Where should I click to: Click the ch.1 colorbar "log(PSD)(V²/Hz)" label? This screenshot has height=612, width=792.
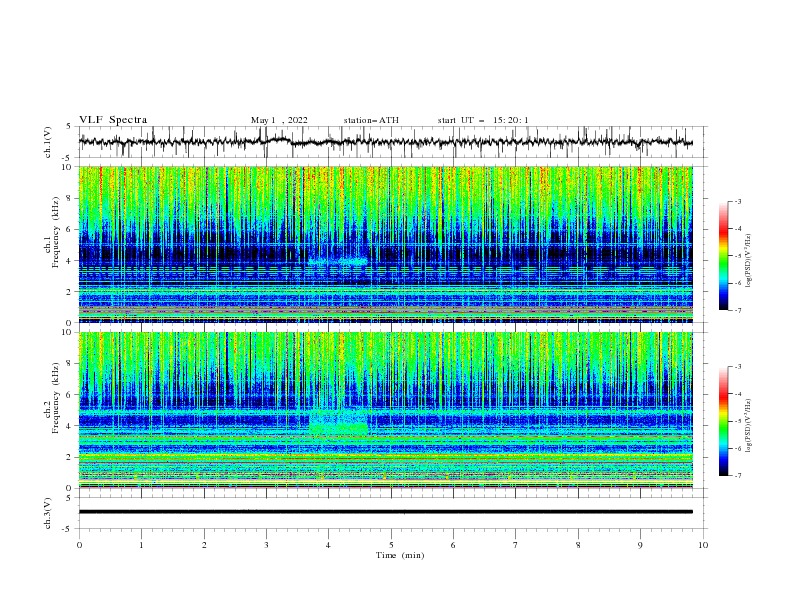pos(748,261)
